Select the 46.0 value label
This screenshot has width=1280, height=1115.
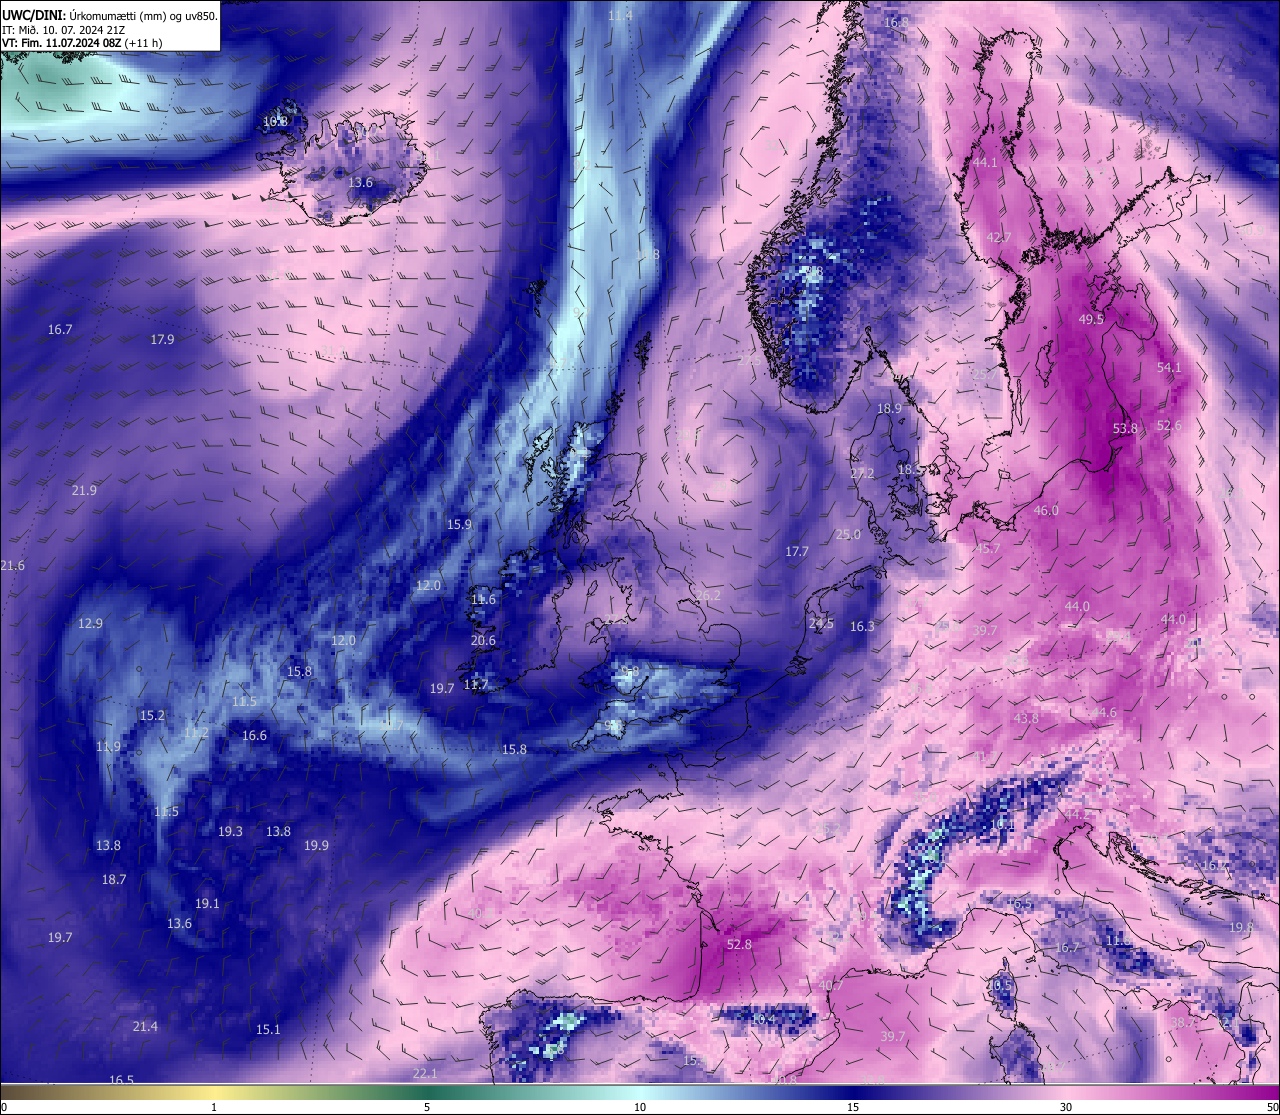point(1046,510)
